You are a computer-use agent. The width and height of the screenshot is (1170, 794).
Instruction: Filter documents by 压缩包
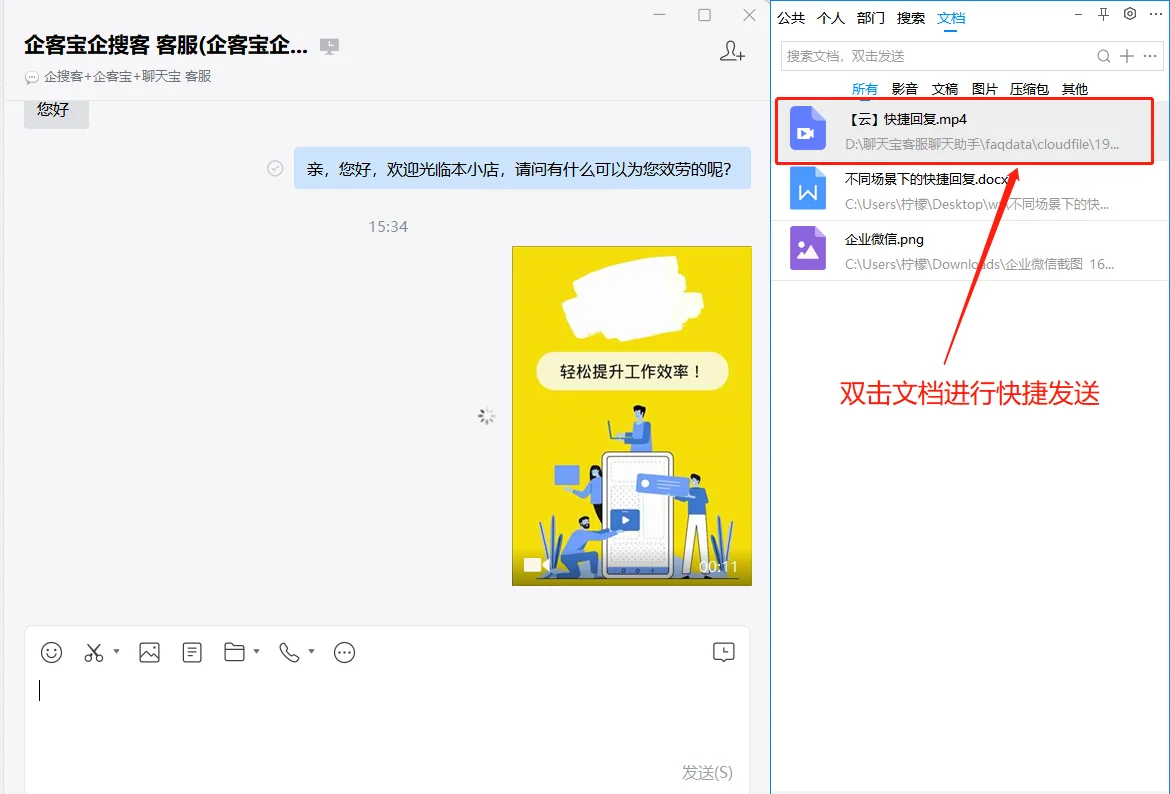[1030, 89]
